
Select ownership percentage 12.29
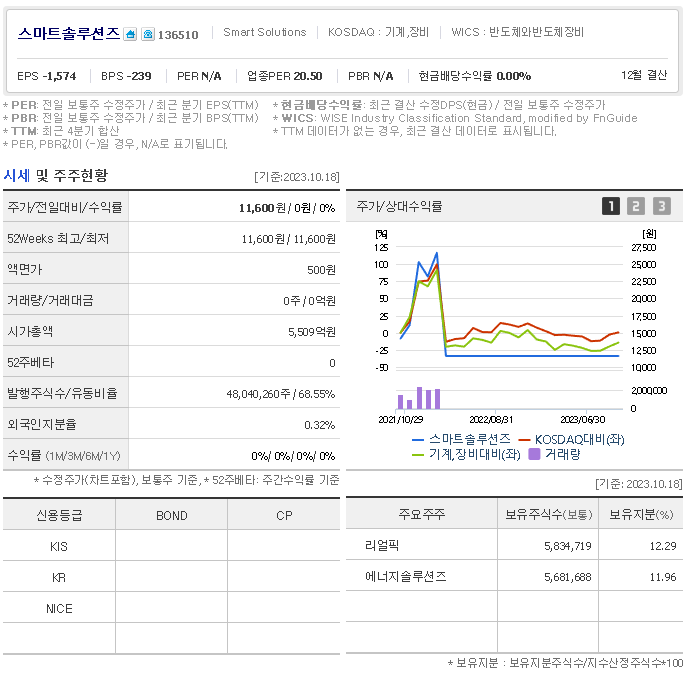(663, 546)
